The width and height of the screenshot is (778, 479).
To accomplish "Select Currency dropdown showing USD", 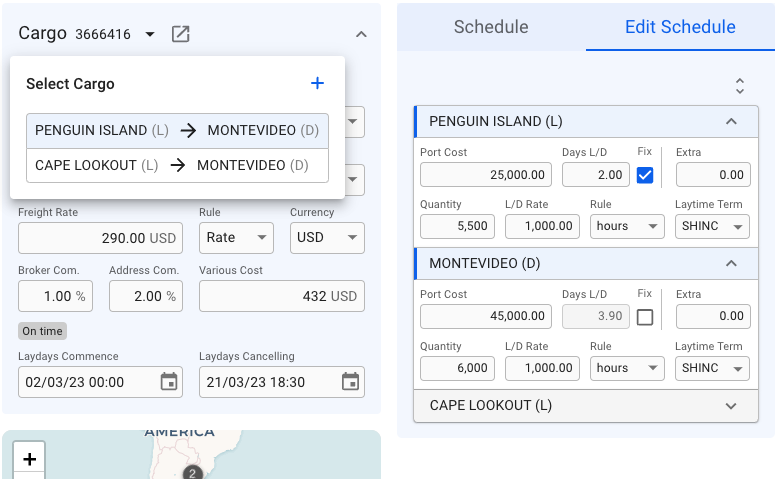I will coord(327,238).
